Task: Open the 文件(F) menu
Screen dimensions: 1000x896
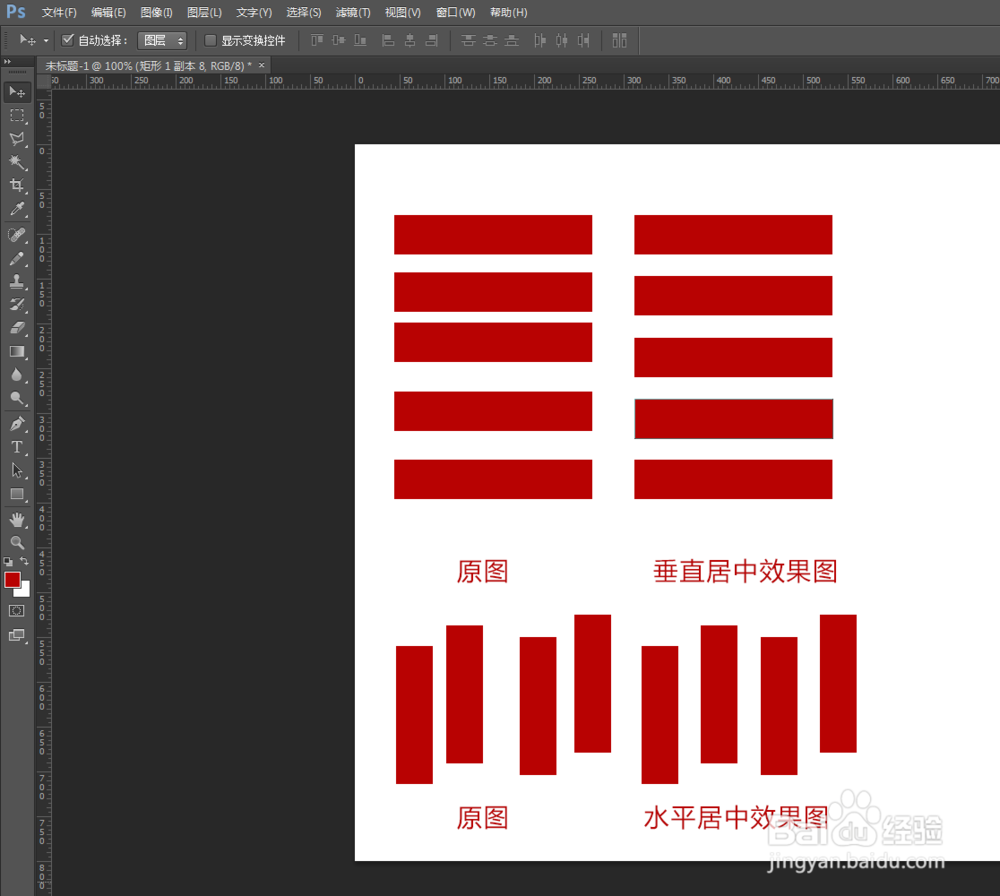Action: point(59,13)
